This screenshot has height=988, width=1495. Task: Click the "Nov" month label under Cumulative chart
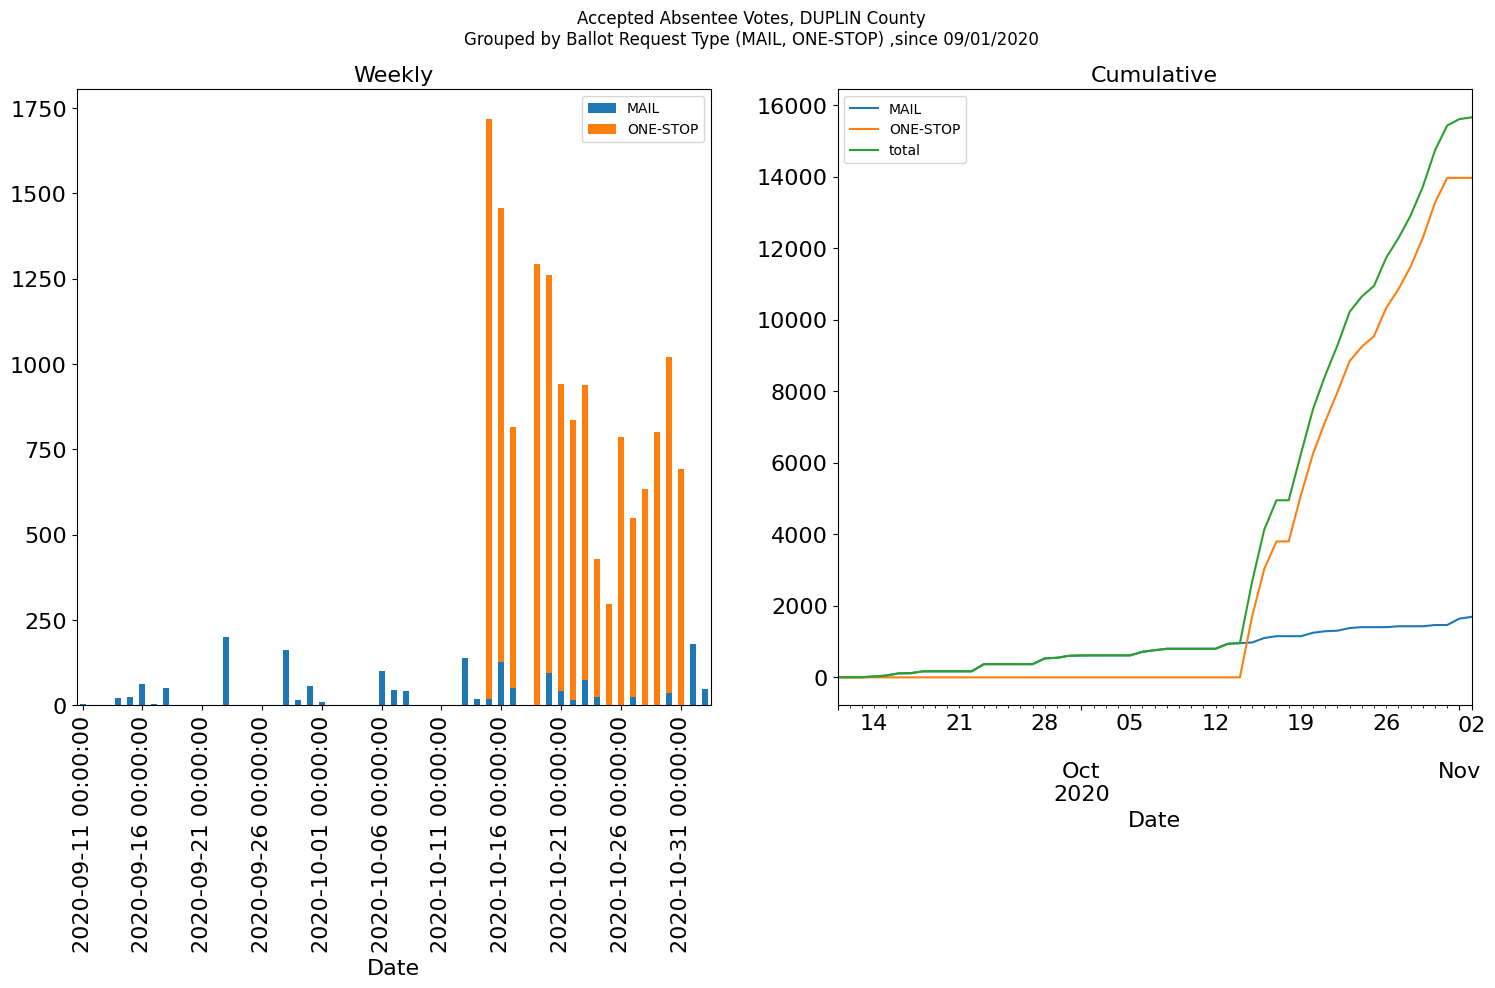pos(1459,771)
